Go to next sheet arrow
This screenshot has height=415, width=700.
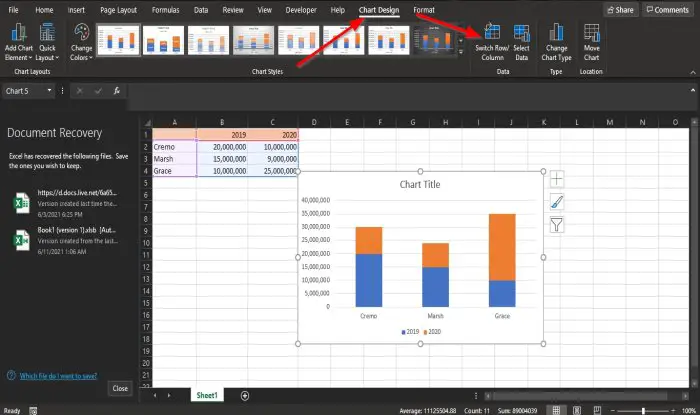(x=169, y=395)
